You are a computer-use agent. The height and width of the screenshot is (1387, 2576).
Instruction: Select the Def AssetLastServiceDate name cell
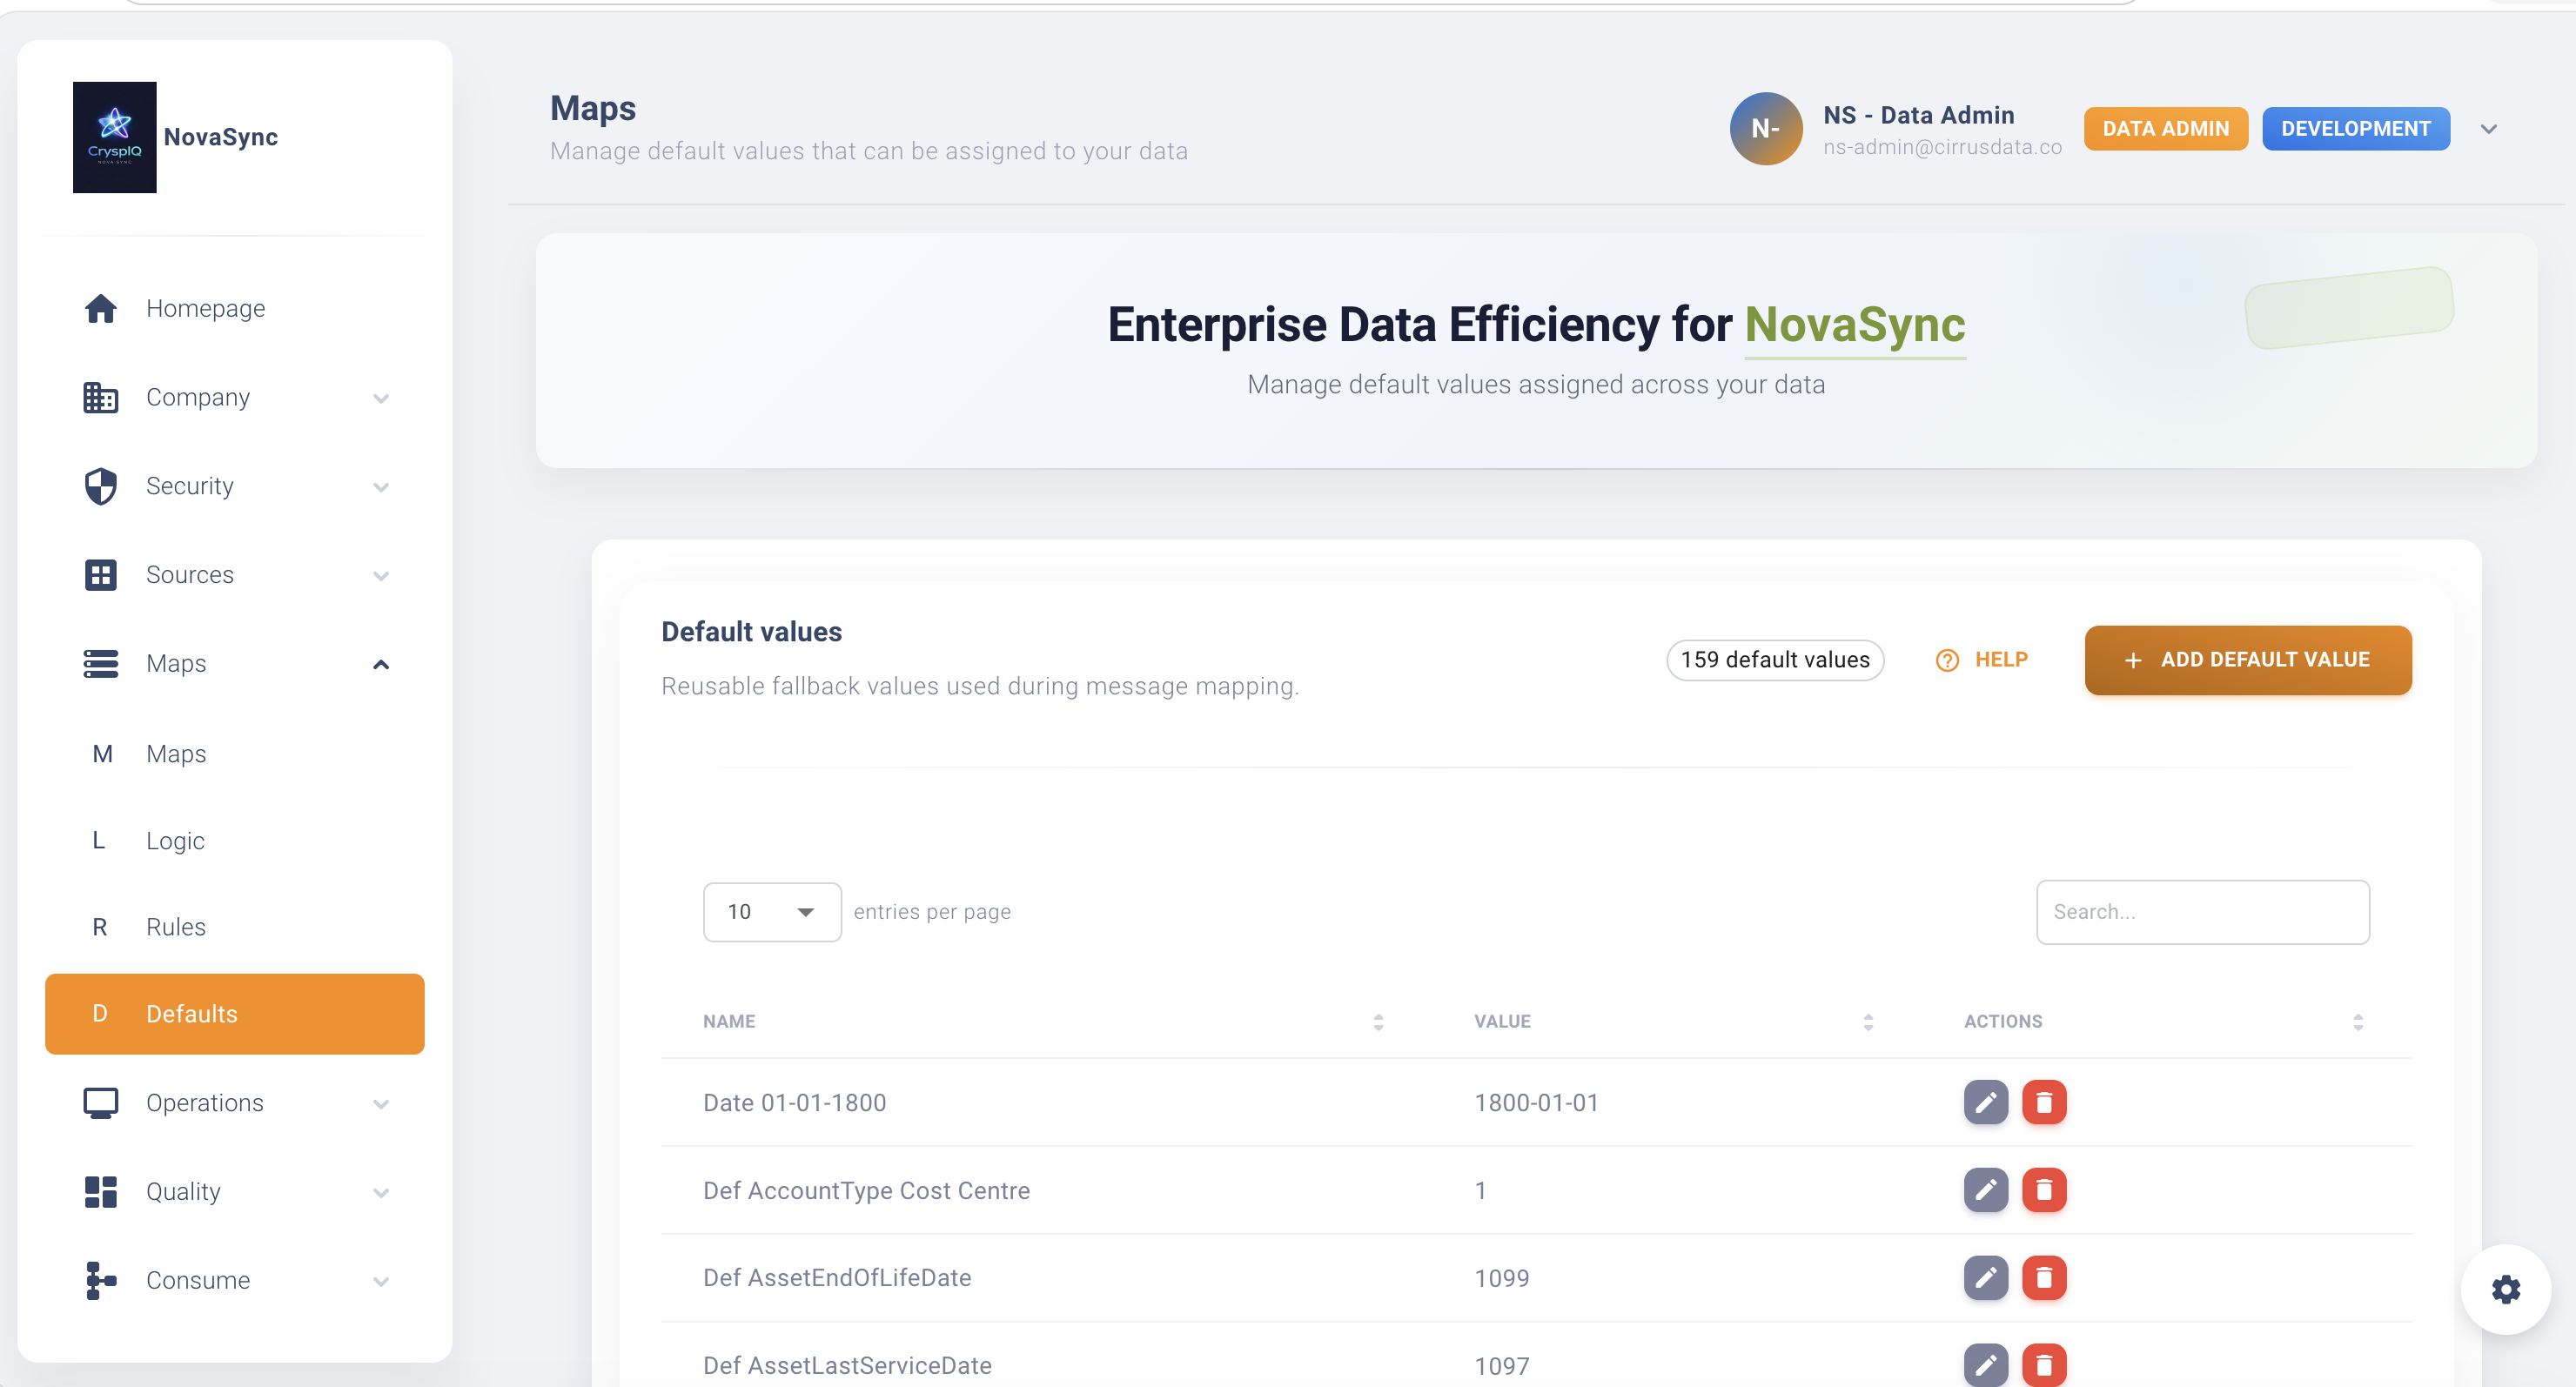click(x=847, y=1365)
